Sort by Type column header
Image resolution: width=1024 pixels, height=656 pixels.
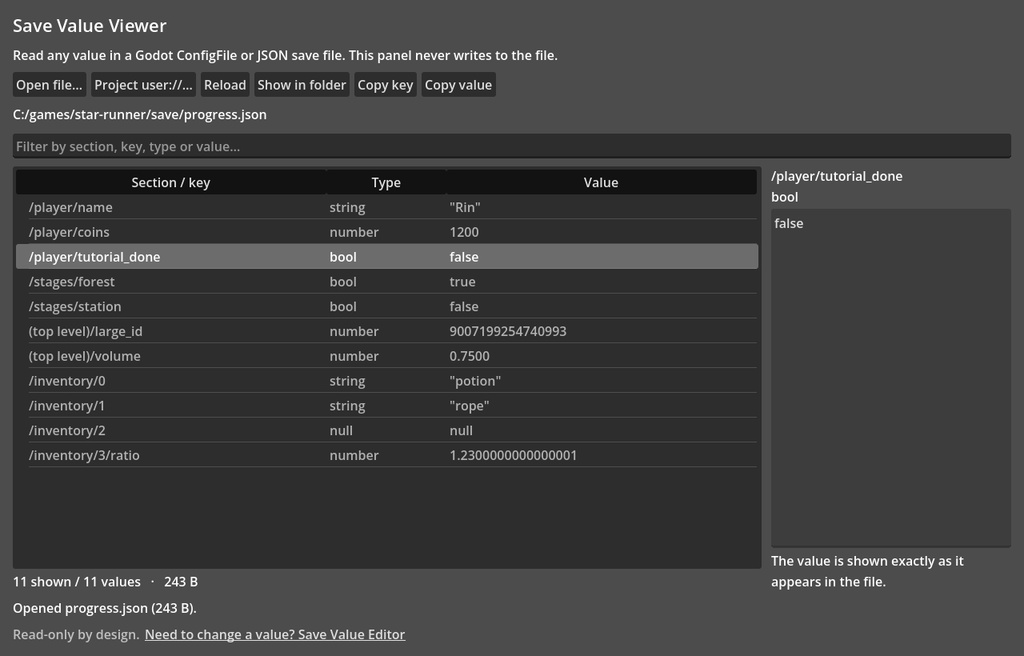[x=386, y=182]
